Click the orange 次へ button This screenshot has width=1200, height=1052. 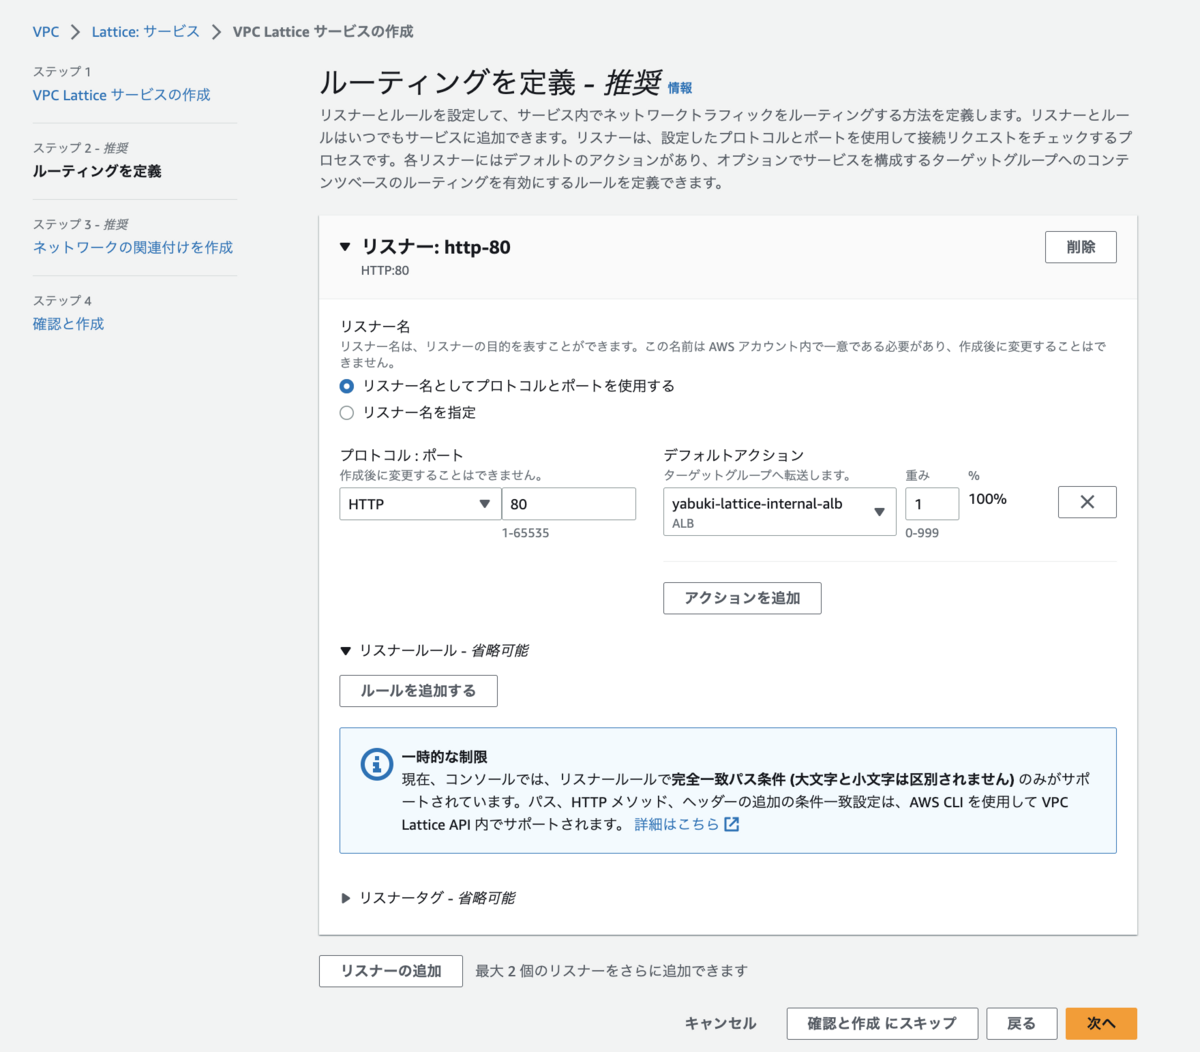[1101, 1023]
